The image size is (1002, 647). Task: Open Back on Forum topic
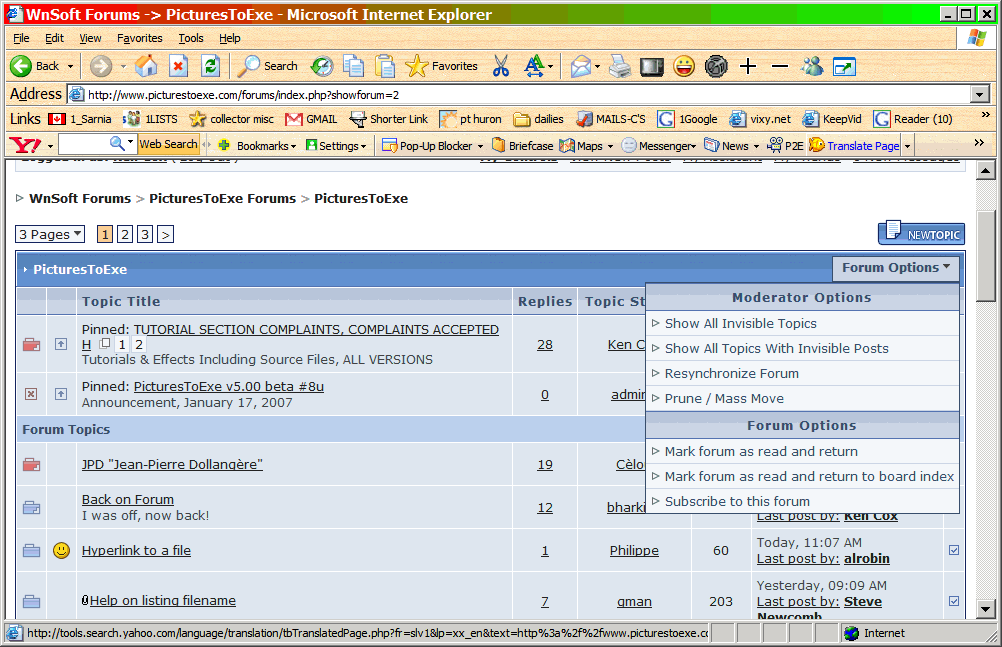[x=128, y=499]
